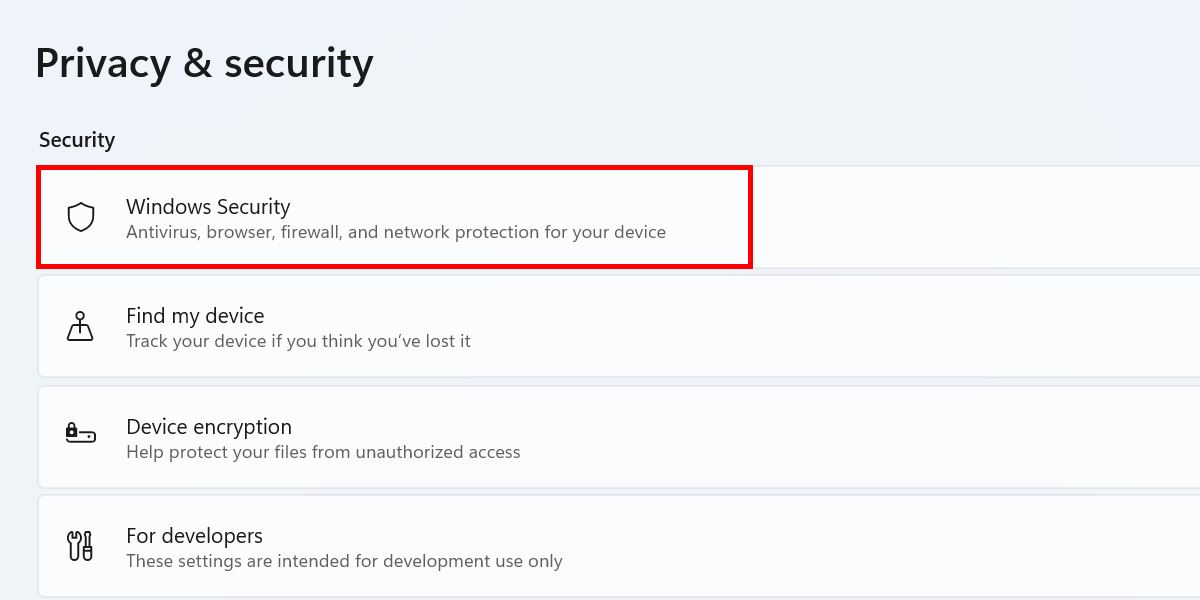
Task: Click the Device encryption row title
Action: 209,427
